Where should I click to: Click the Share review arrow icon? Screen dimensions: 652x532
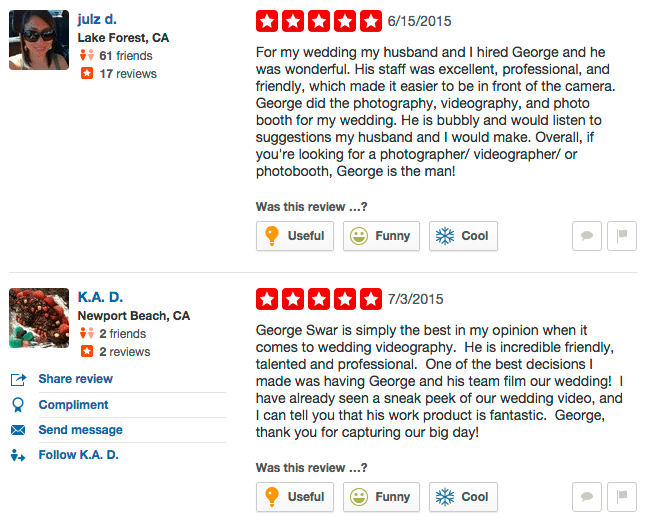[18, 379]
